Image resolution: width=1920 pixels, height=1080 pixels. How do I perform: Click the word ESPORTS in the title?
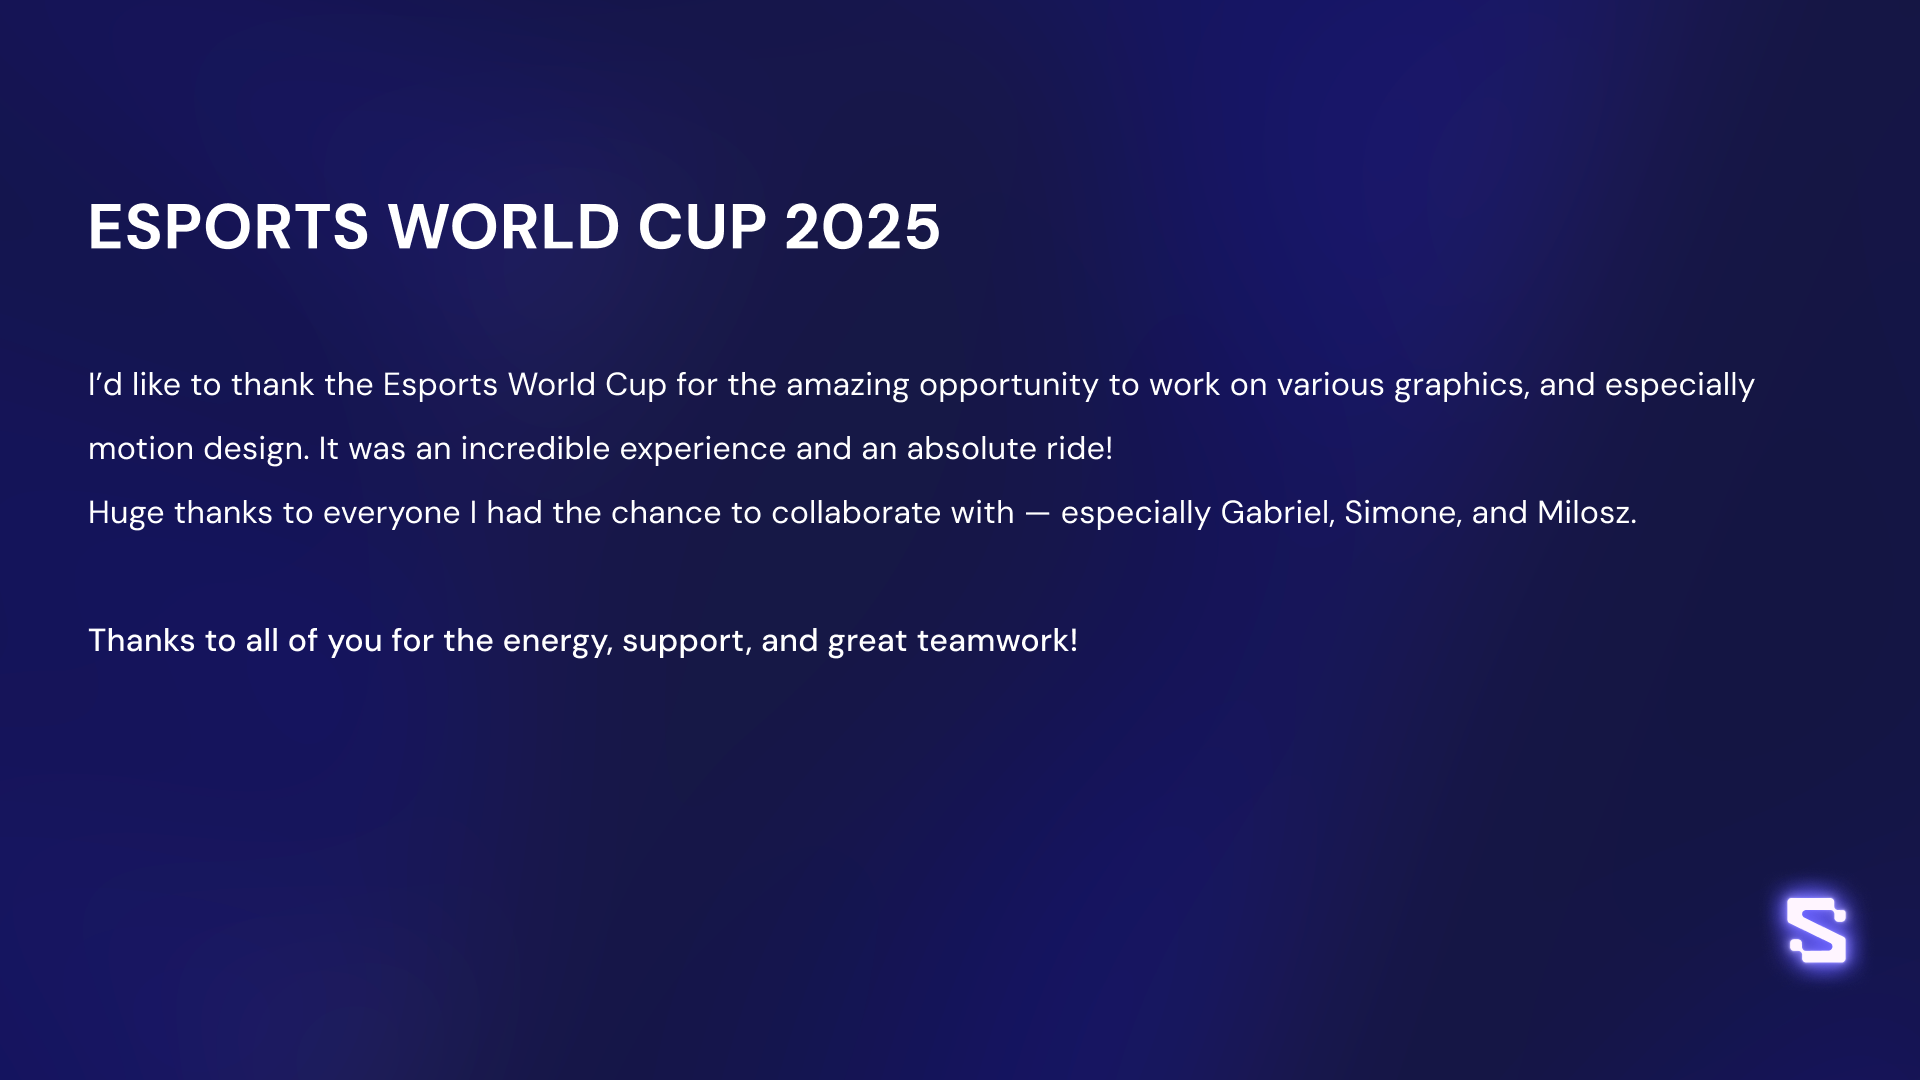pyautogui.click(x=229, y=226)
